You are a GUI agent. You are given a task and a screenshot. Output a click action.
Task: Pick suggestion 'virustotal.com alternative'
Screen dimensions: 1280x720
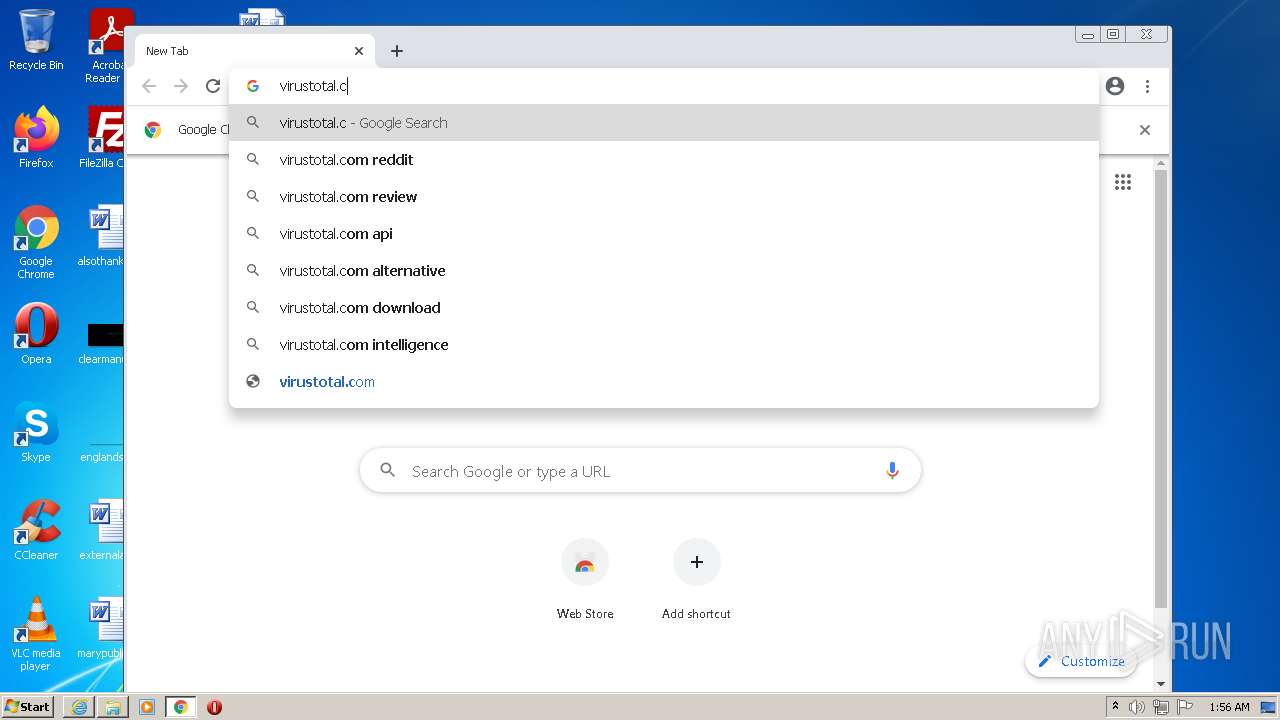pos(664,271)
